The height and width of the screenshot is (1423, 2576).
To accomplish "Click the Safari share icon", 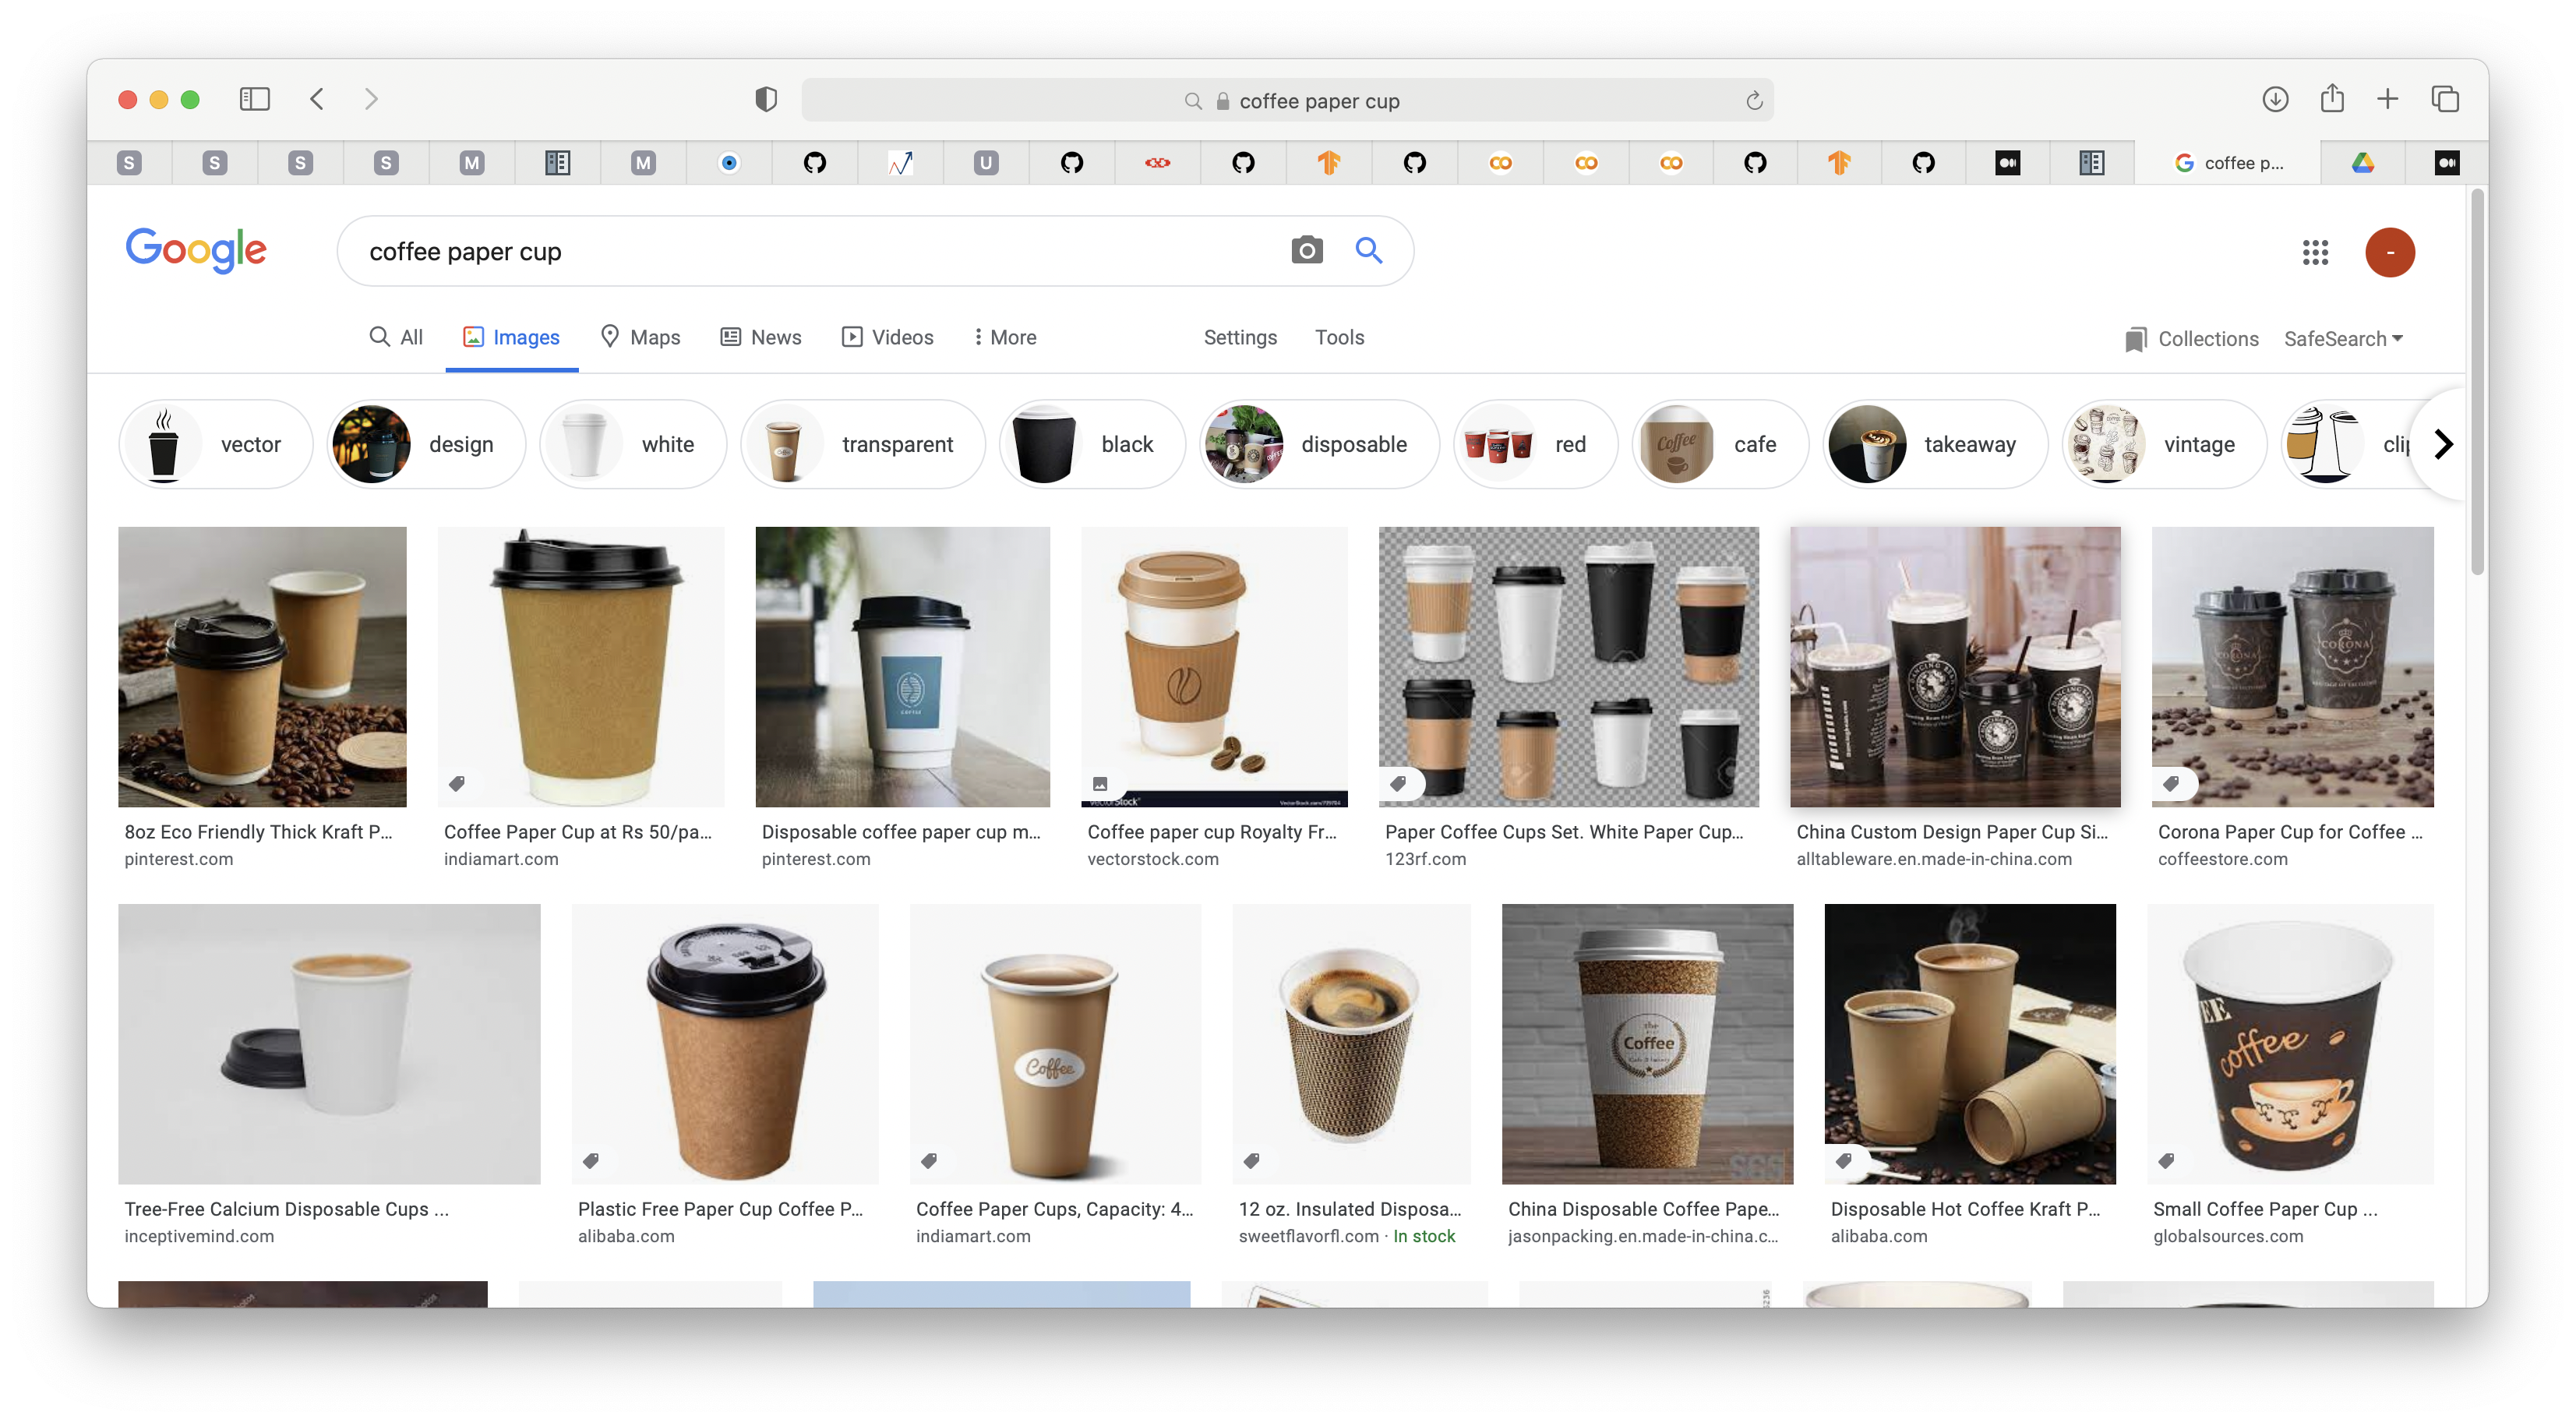I will coord(2332,98).
